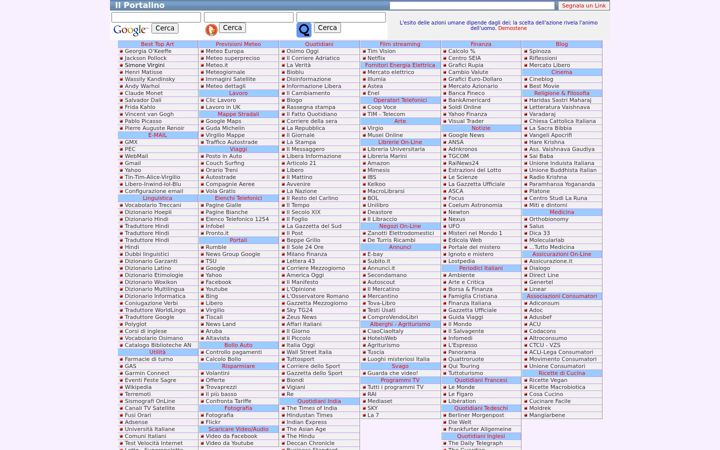This screenshot has width=720, height=450.
Task: Click the Google logo beside the first search box
Action: pos(130,30)
